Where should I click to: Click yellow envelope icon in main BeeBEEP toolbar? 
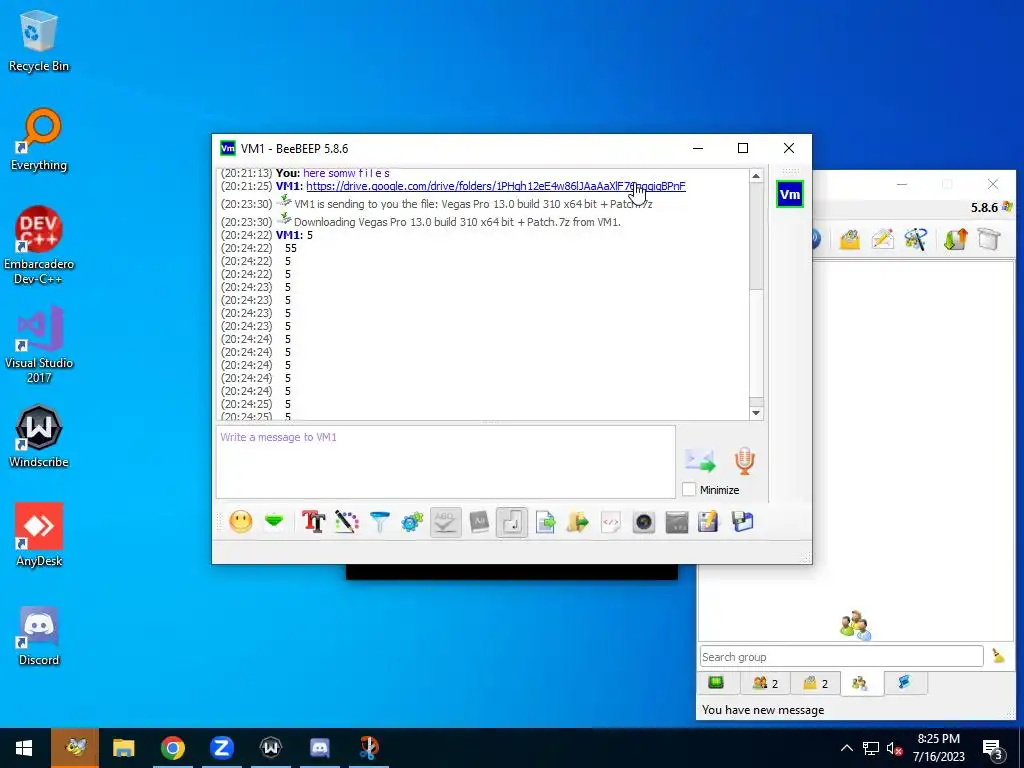tap(849, 240)
